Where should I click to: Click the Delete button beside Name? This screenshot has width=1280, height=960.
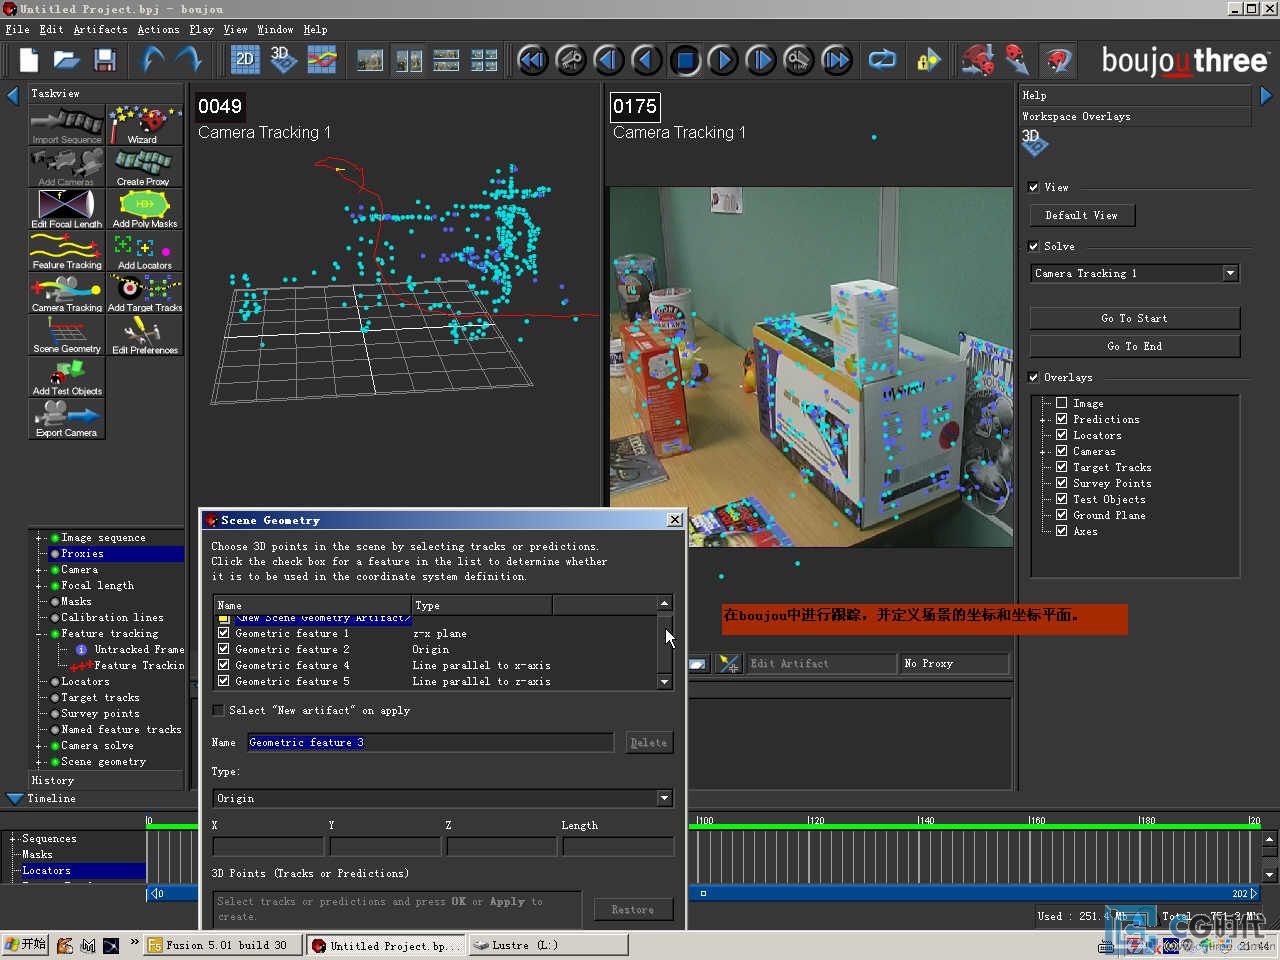648,742
